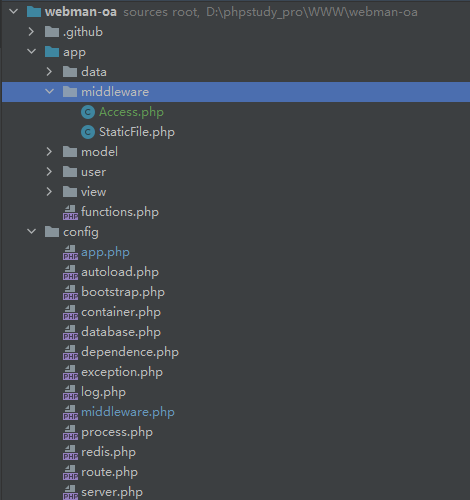The width and height of the screenshot is (470, 500).
Task: Click the StaticFile.php class icon
Action: point(88,132)
